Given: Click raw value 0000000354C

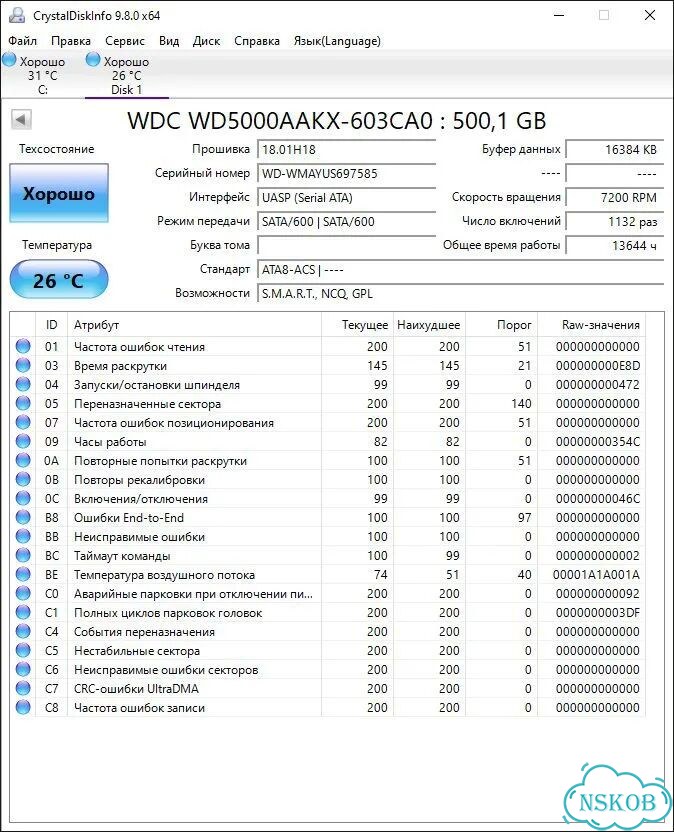Looking at the screenshot, I should click(x=598, y=441).
